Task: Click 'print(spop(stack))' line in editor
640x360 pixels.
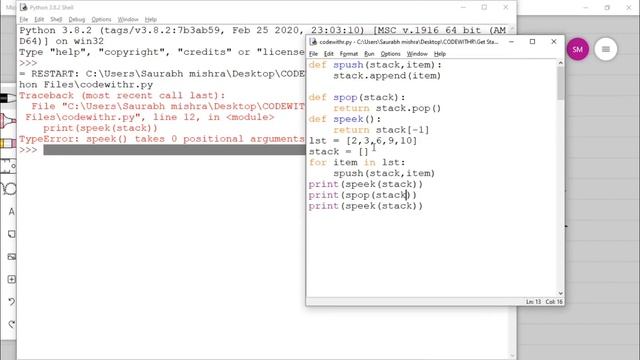Action: pos(363,195)
